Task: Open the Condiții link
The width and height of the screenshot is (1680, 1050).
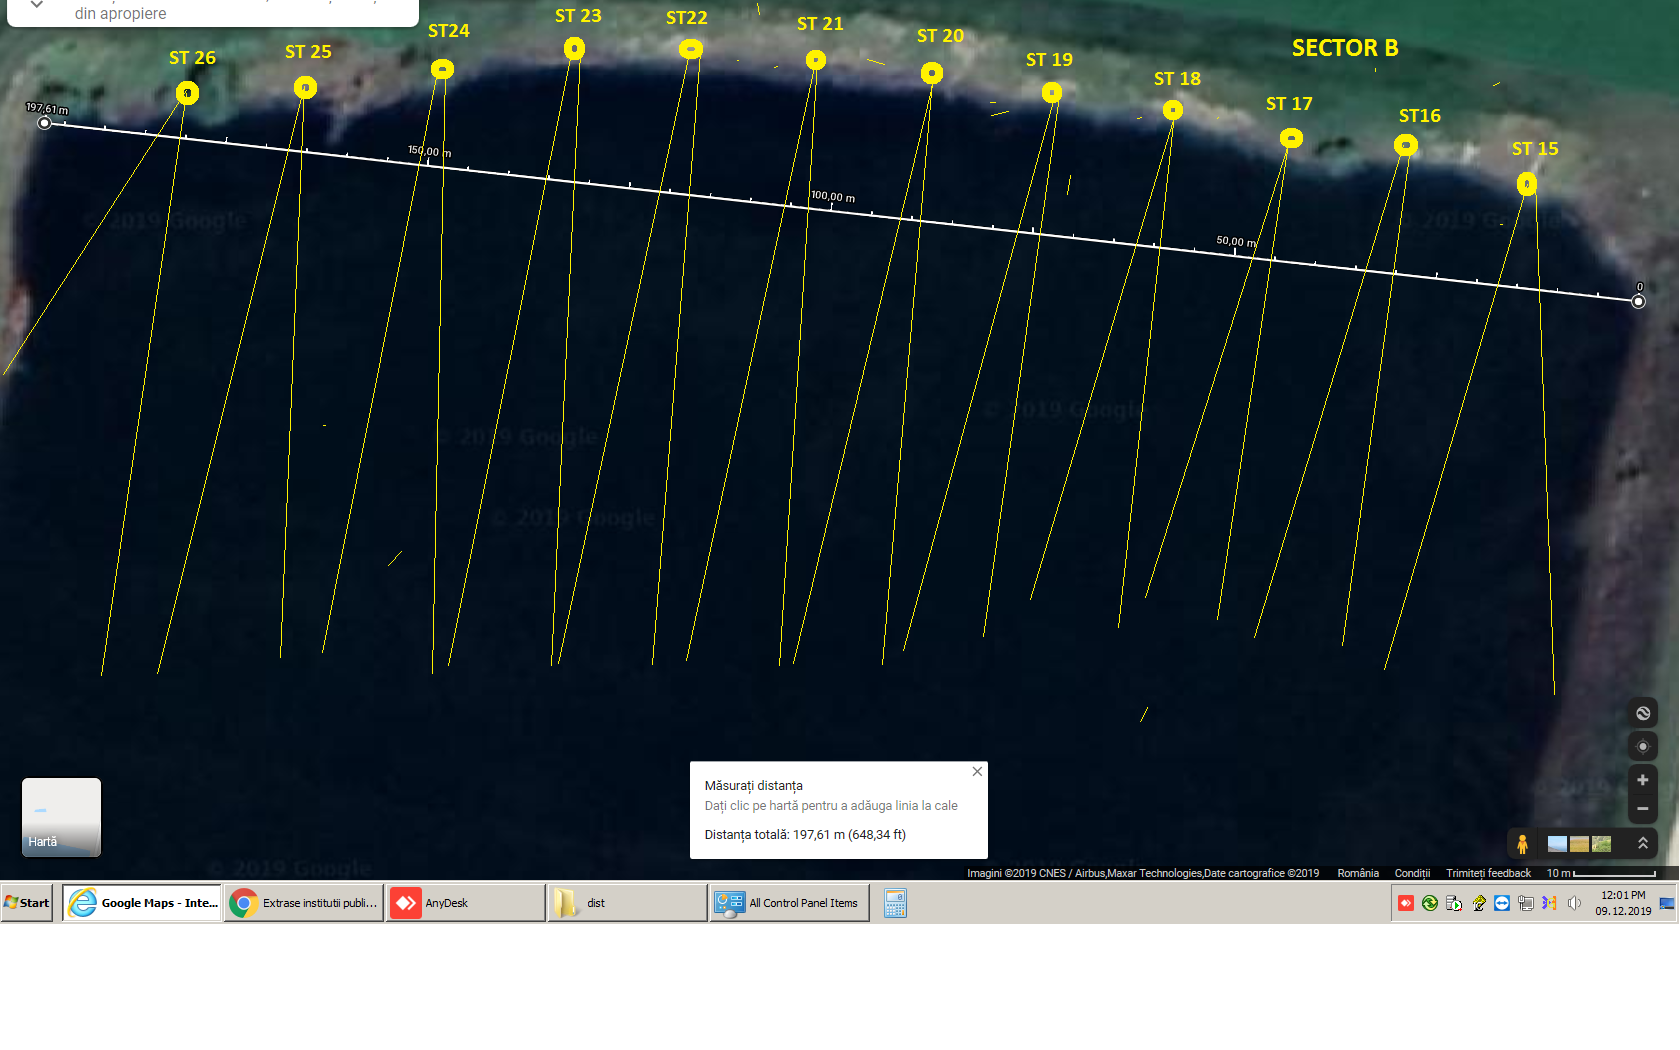Action: pos(1412,873)
